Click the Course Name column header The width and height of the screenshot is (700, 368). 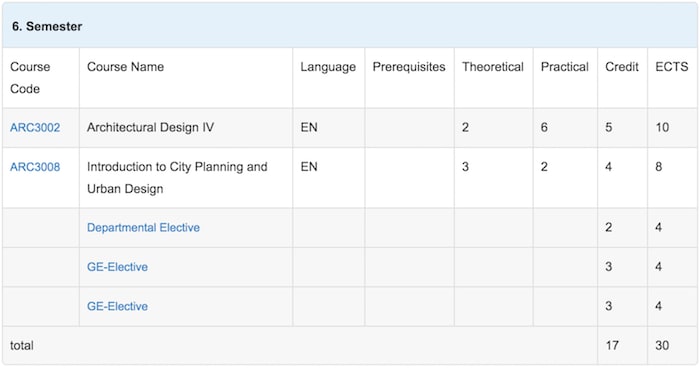tap(125, 67)
